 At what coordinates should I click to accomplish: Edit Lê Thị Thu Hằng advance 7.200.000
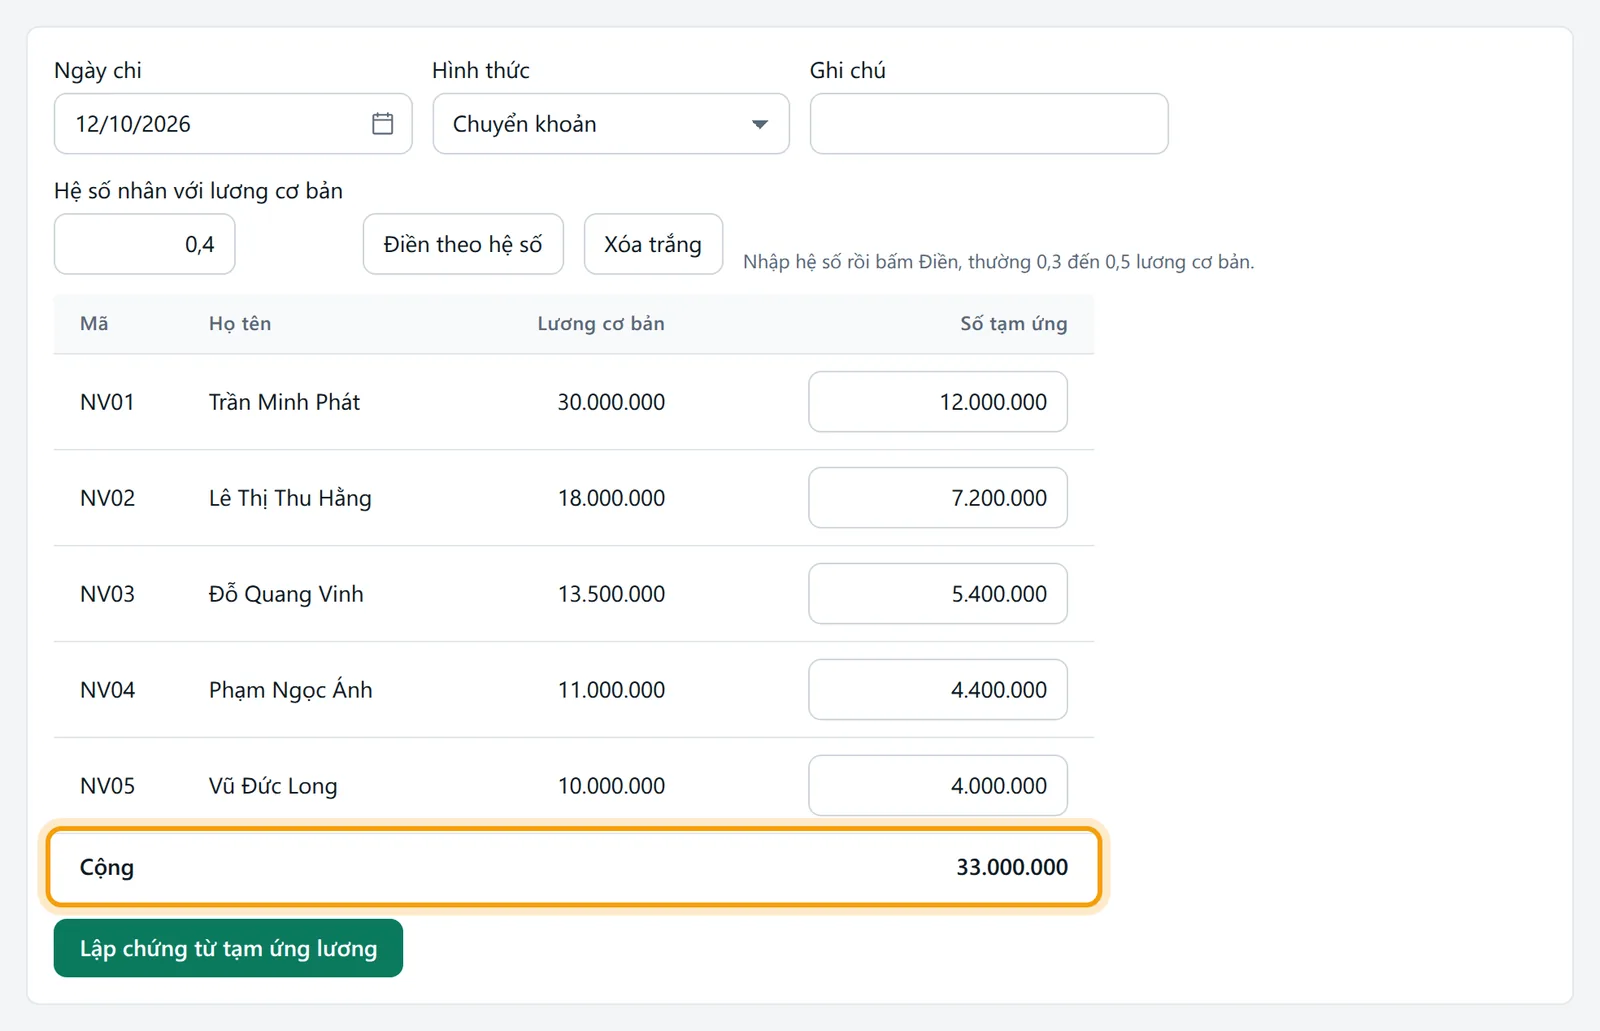point(938,498)
